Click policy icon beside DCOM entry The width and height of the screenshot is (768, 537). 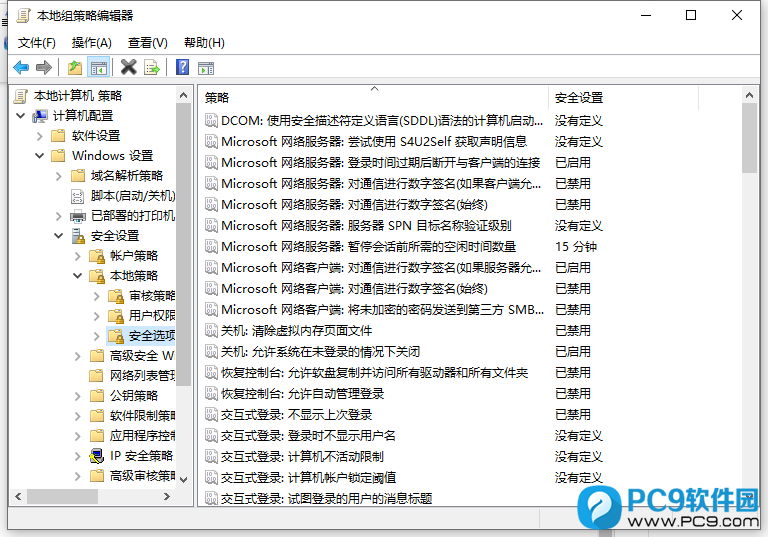[211, 120]
